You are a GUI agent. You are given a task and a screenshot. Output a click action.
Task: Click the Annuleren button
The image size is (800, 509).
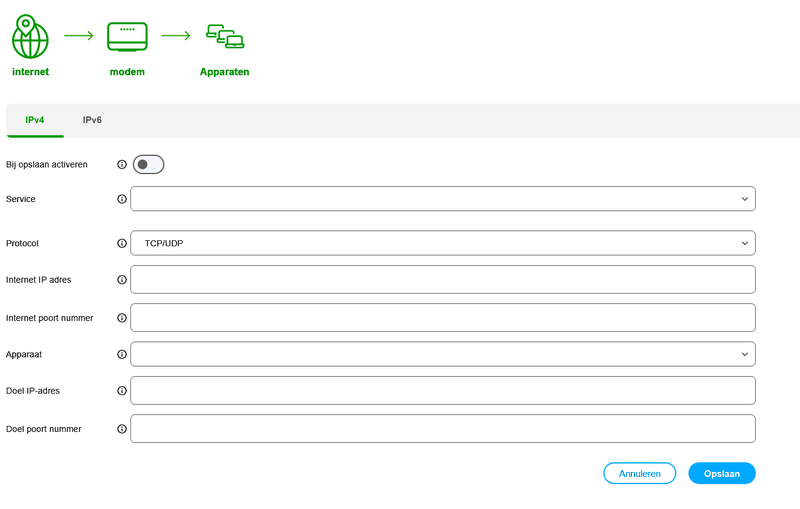tap(639, 473)
